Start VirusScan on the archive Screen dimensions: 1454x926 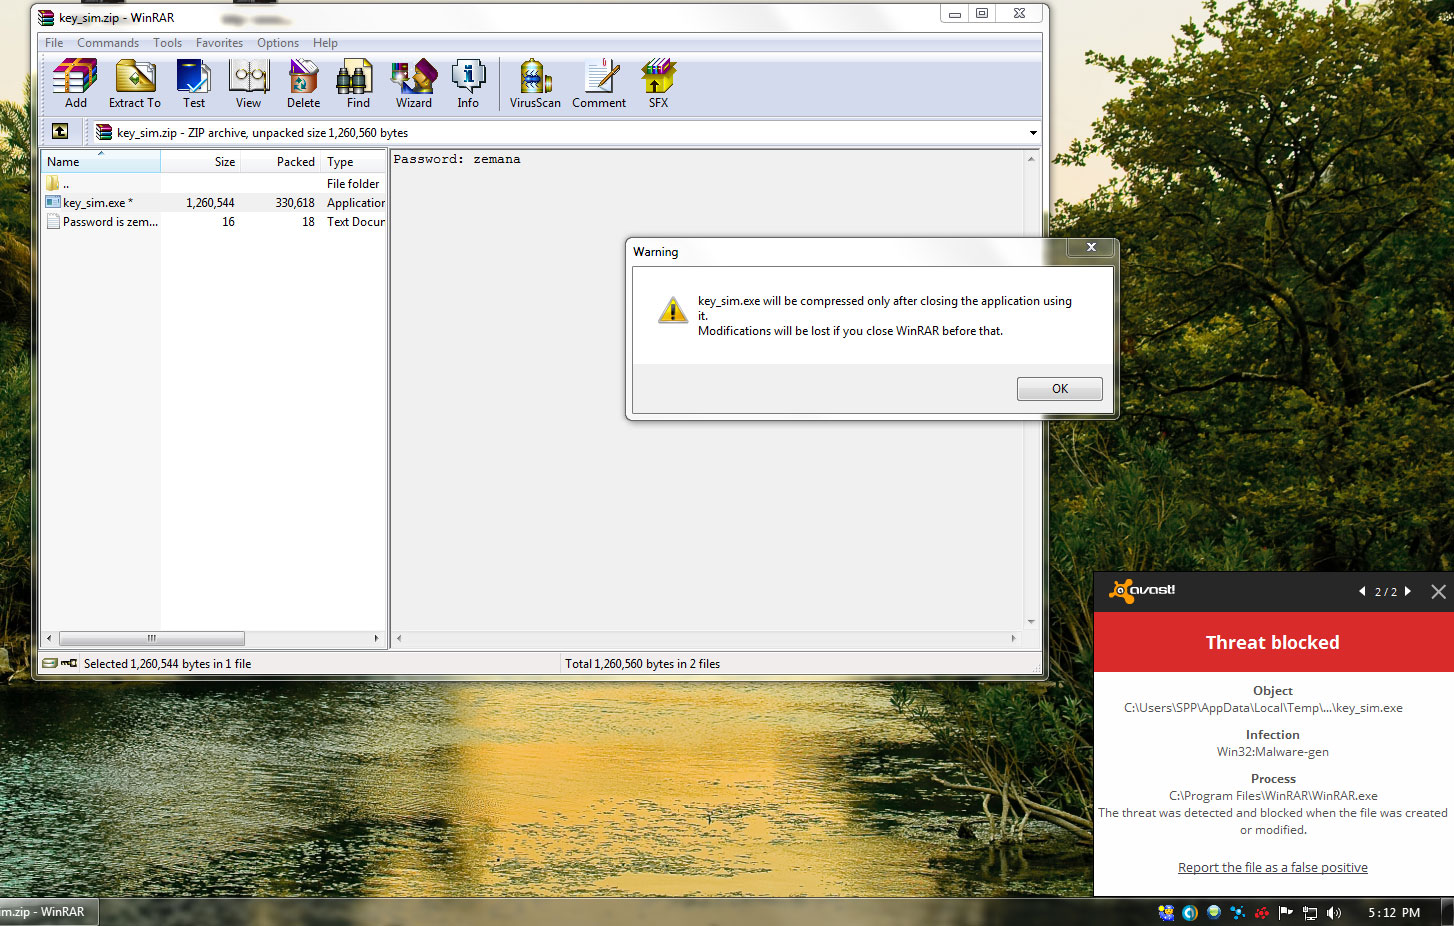(x=535, y=83)
